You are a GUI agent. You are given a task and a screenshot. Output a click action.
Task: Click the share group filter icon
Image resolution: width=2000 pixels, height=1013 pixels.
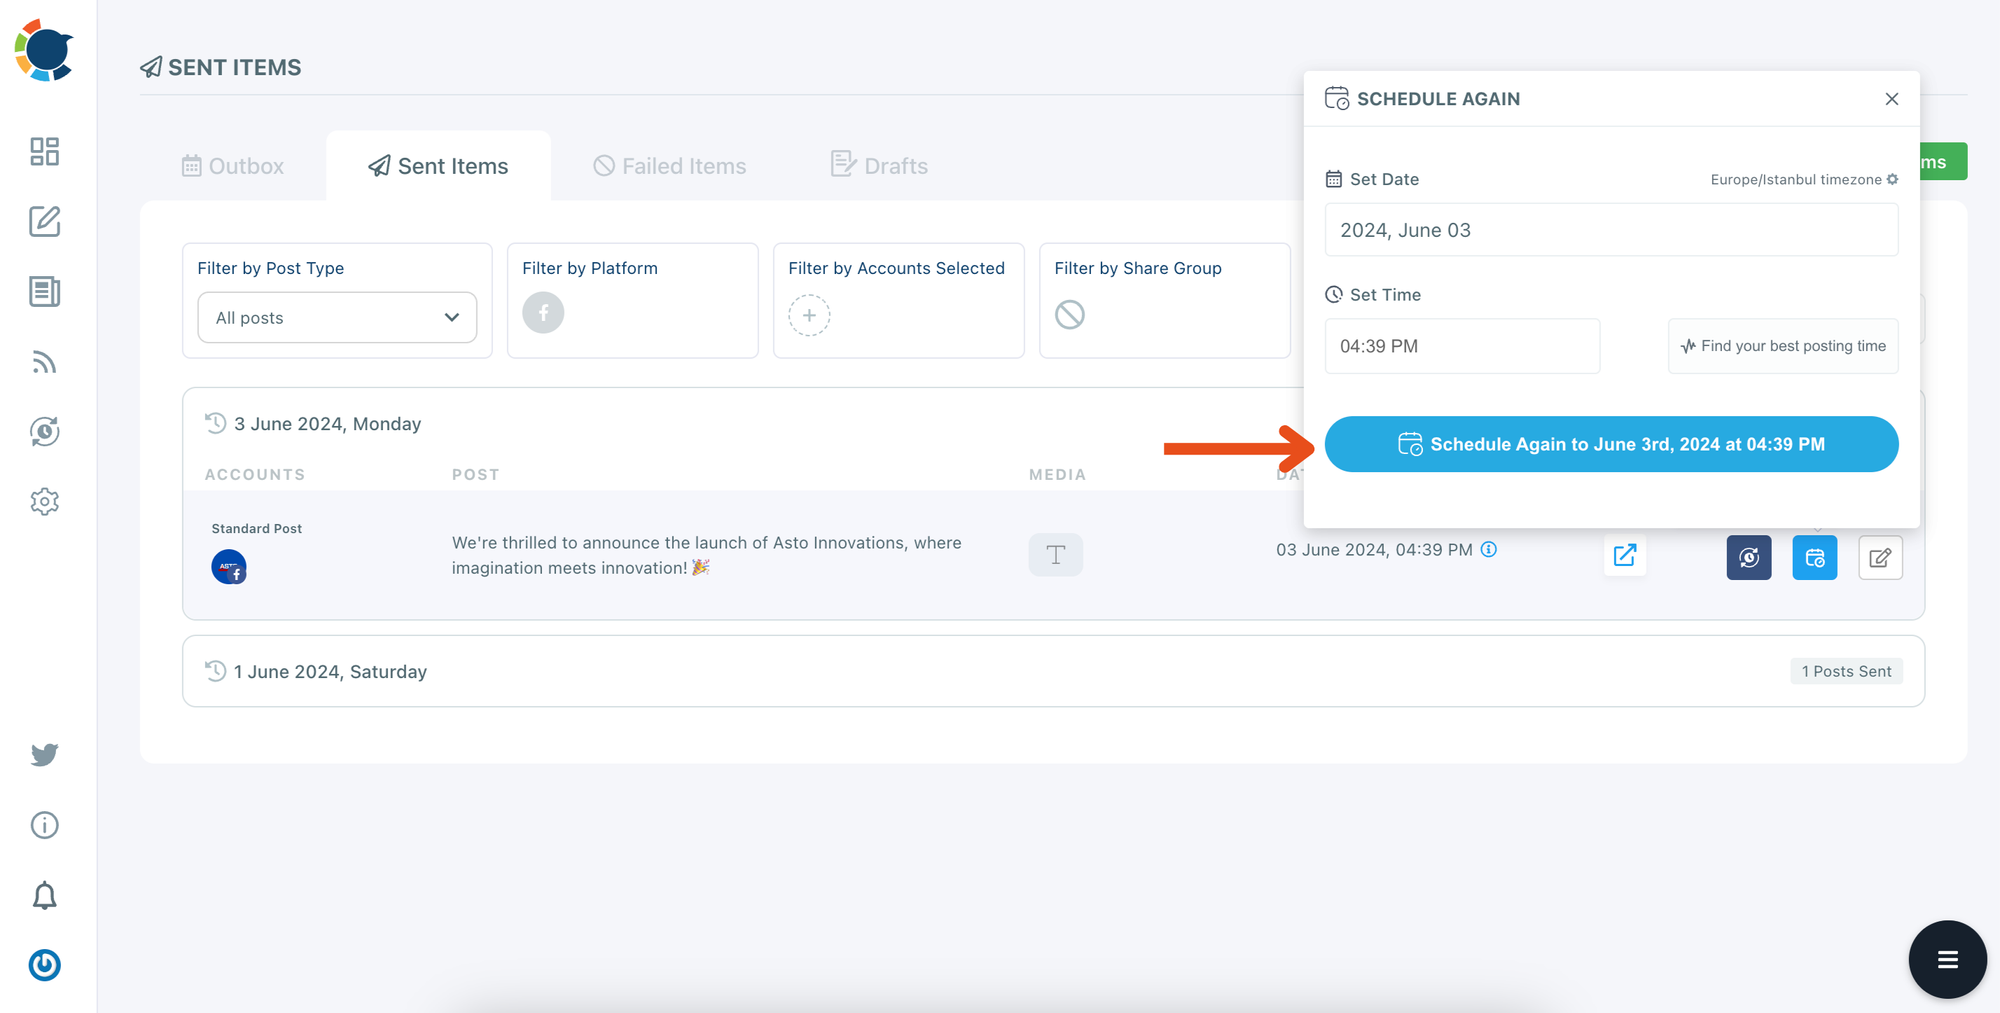point(1070,315)
